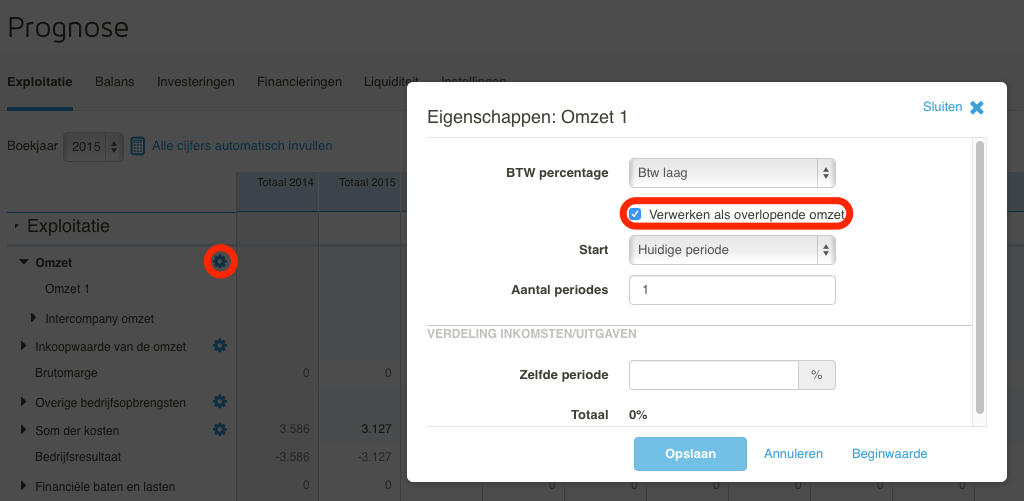
Task: Toggle Verwerken als overlopende omzet checkbox
Action: tap(635, 214)
